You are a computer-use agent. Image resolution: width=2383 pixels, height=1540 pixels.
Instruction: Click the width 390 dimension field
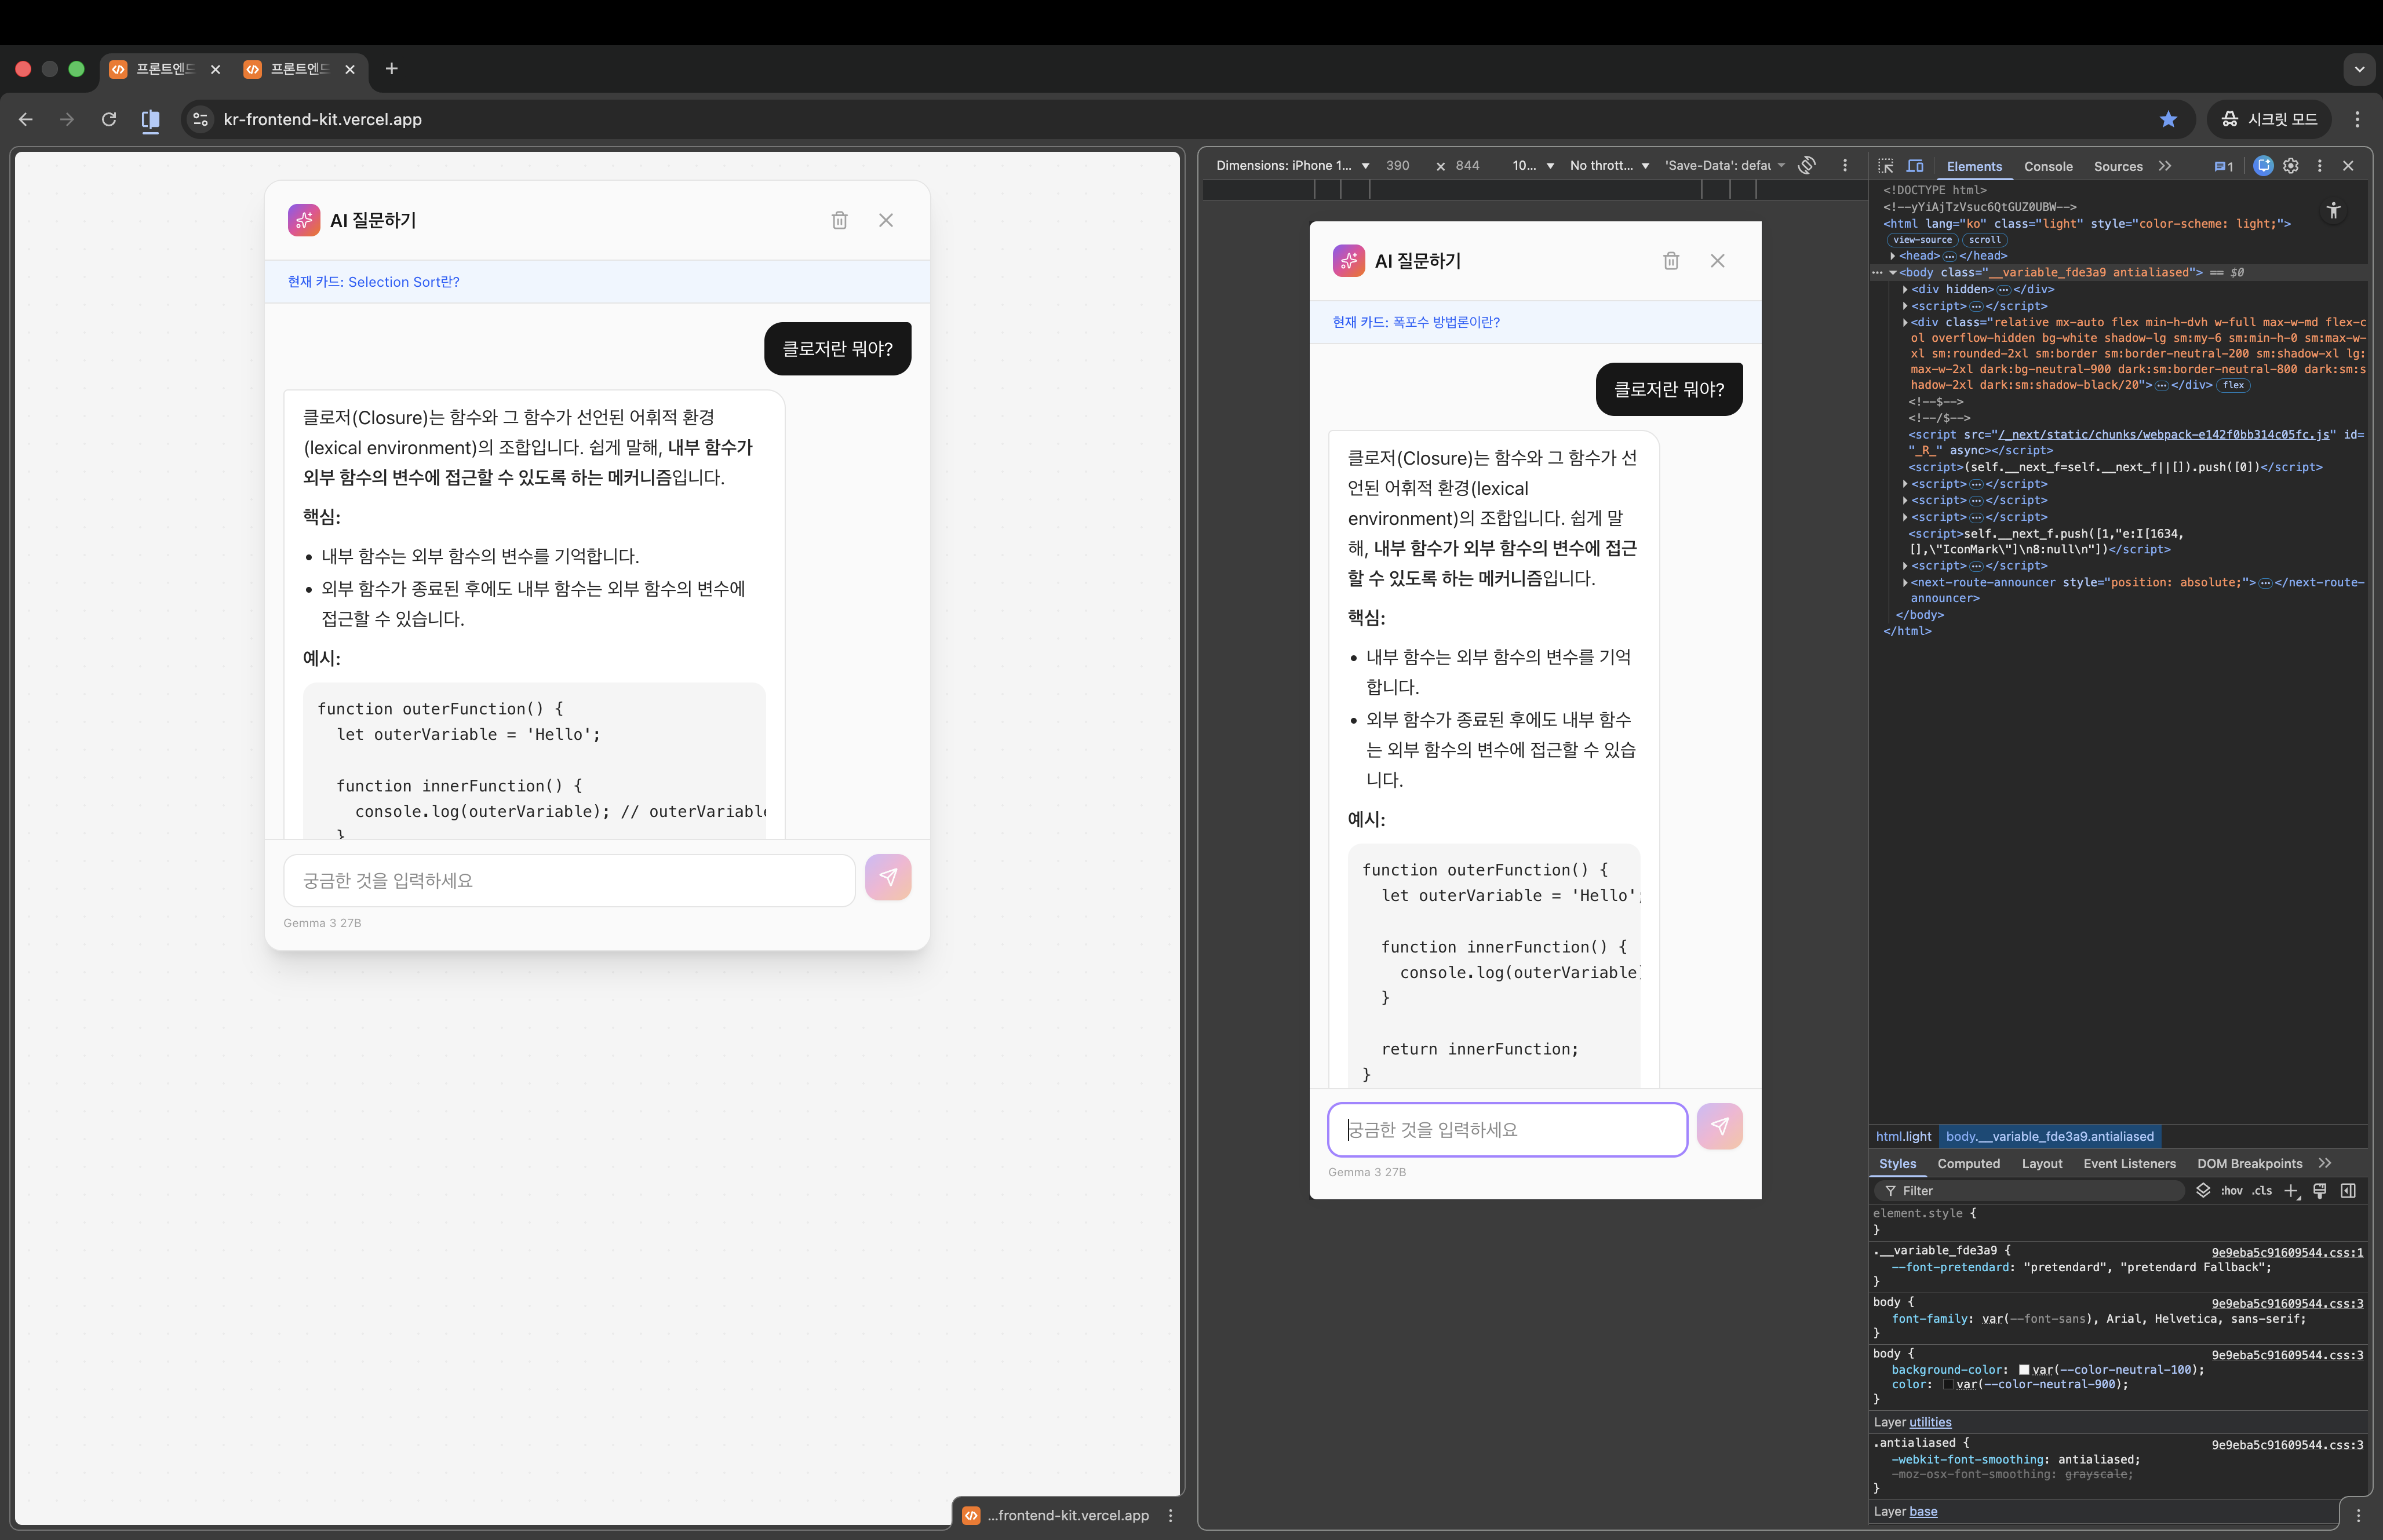[x=1398, y=165]
